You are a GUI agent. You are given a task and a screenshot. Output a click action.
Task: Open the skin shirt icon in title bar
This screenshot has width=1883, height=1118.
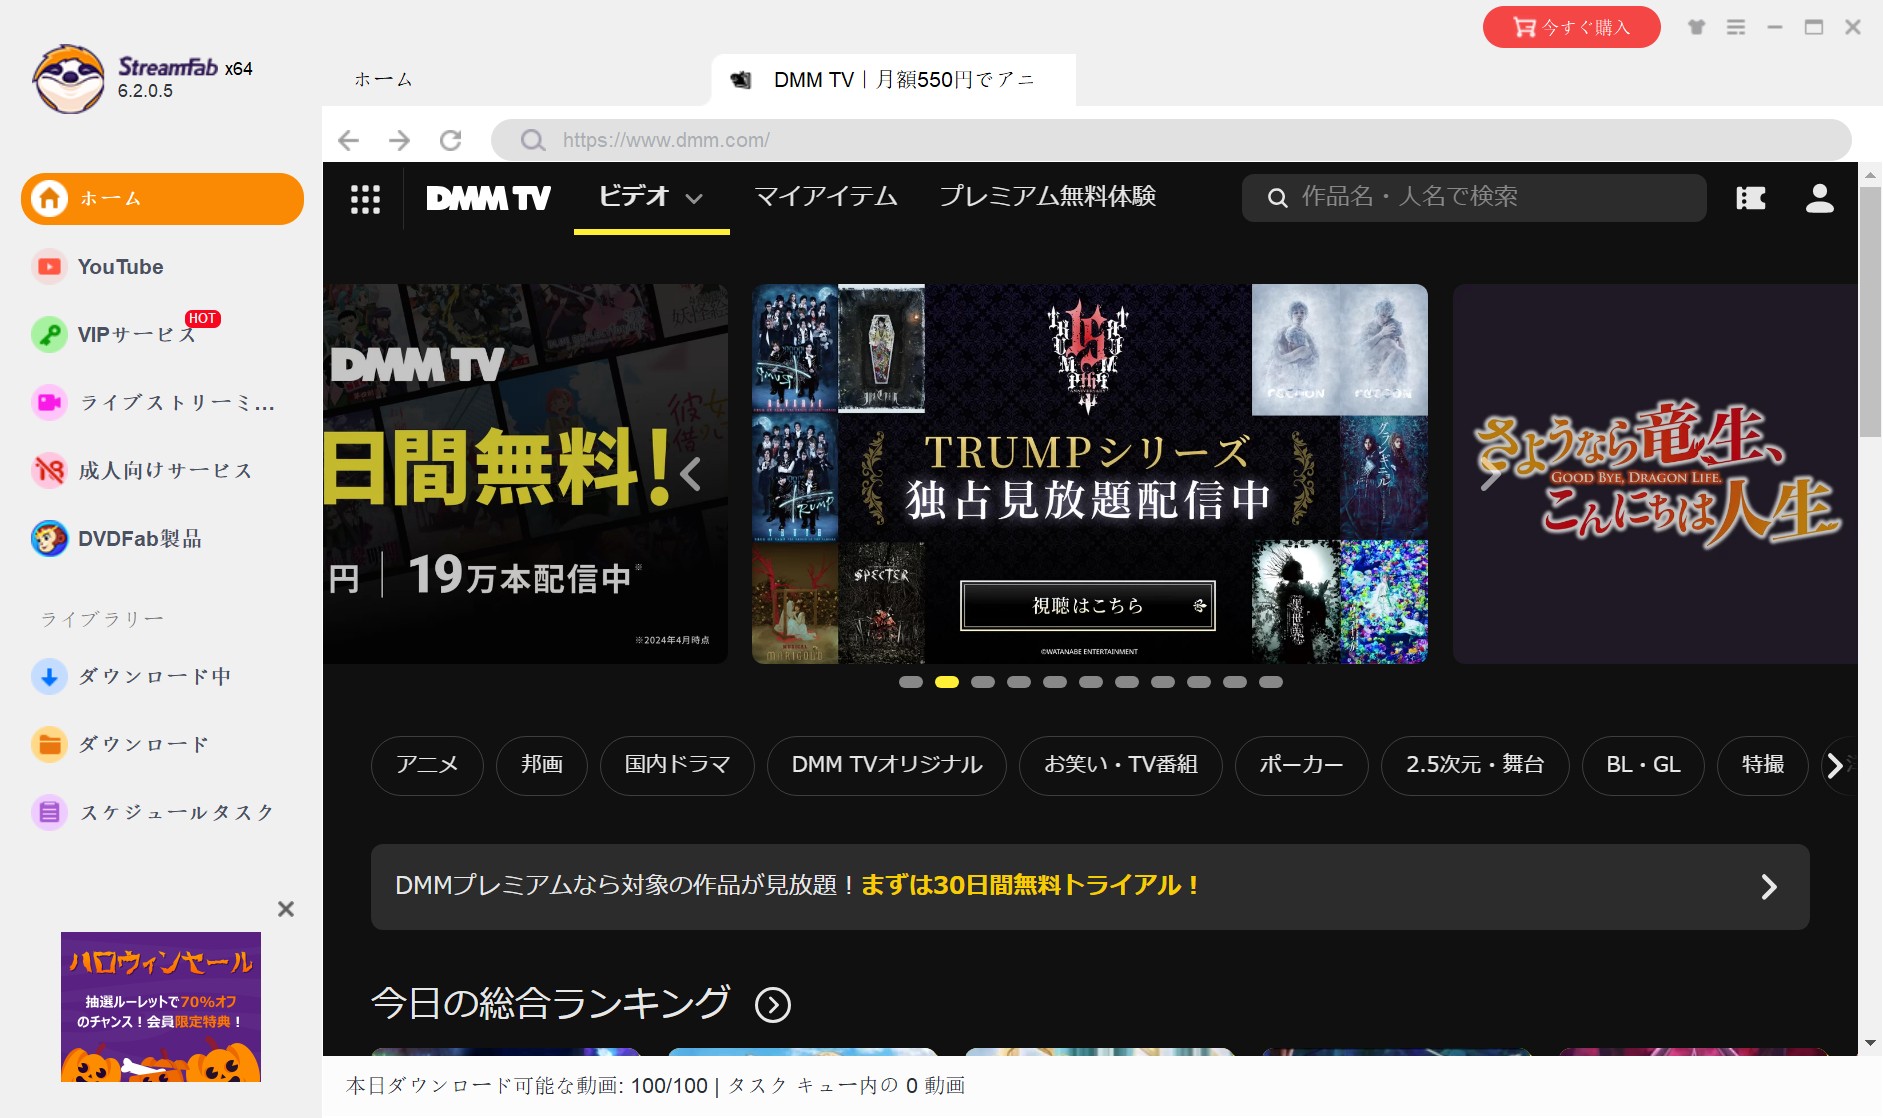[1697, 27]
